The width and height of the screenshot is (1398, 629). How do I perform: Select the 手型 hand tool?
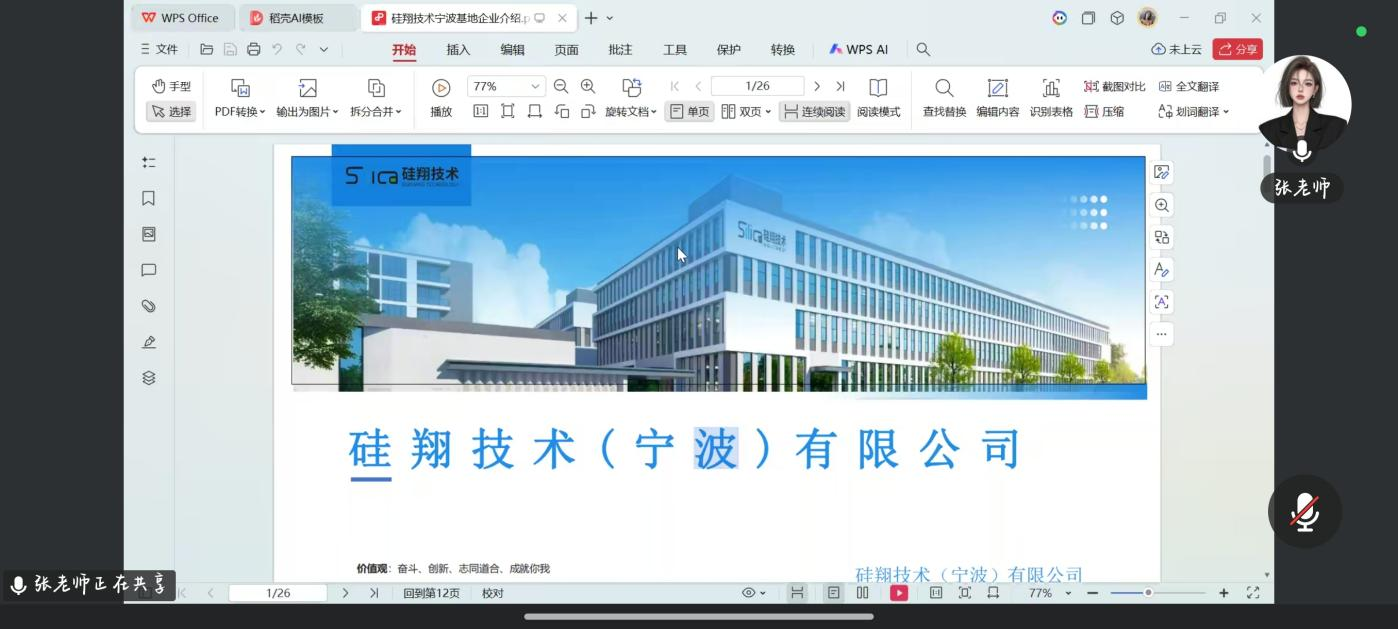[171, 87]
